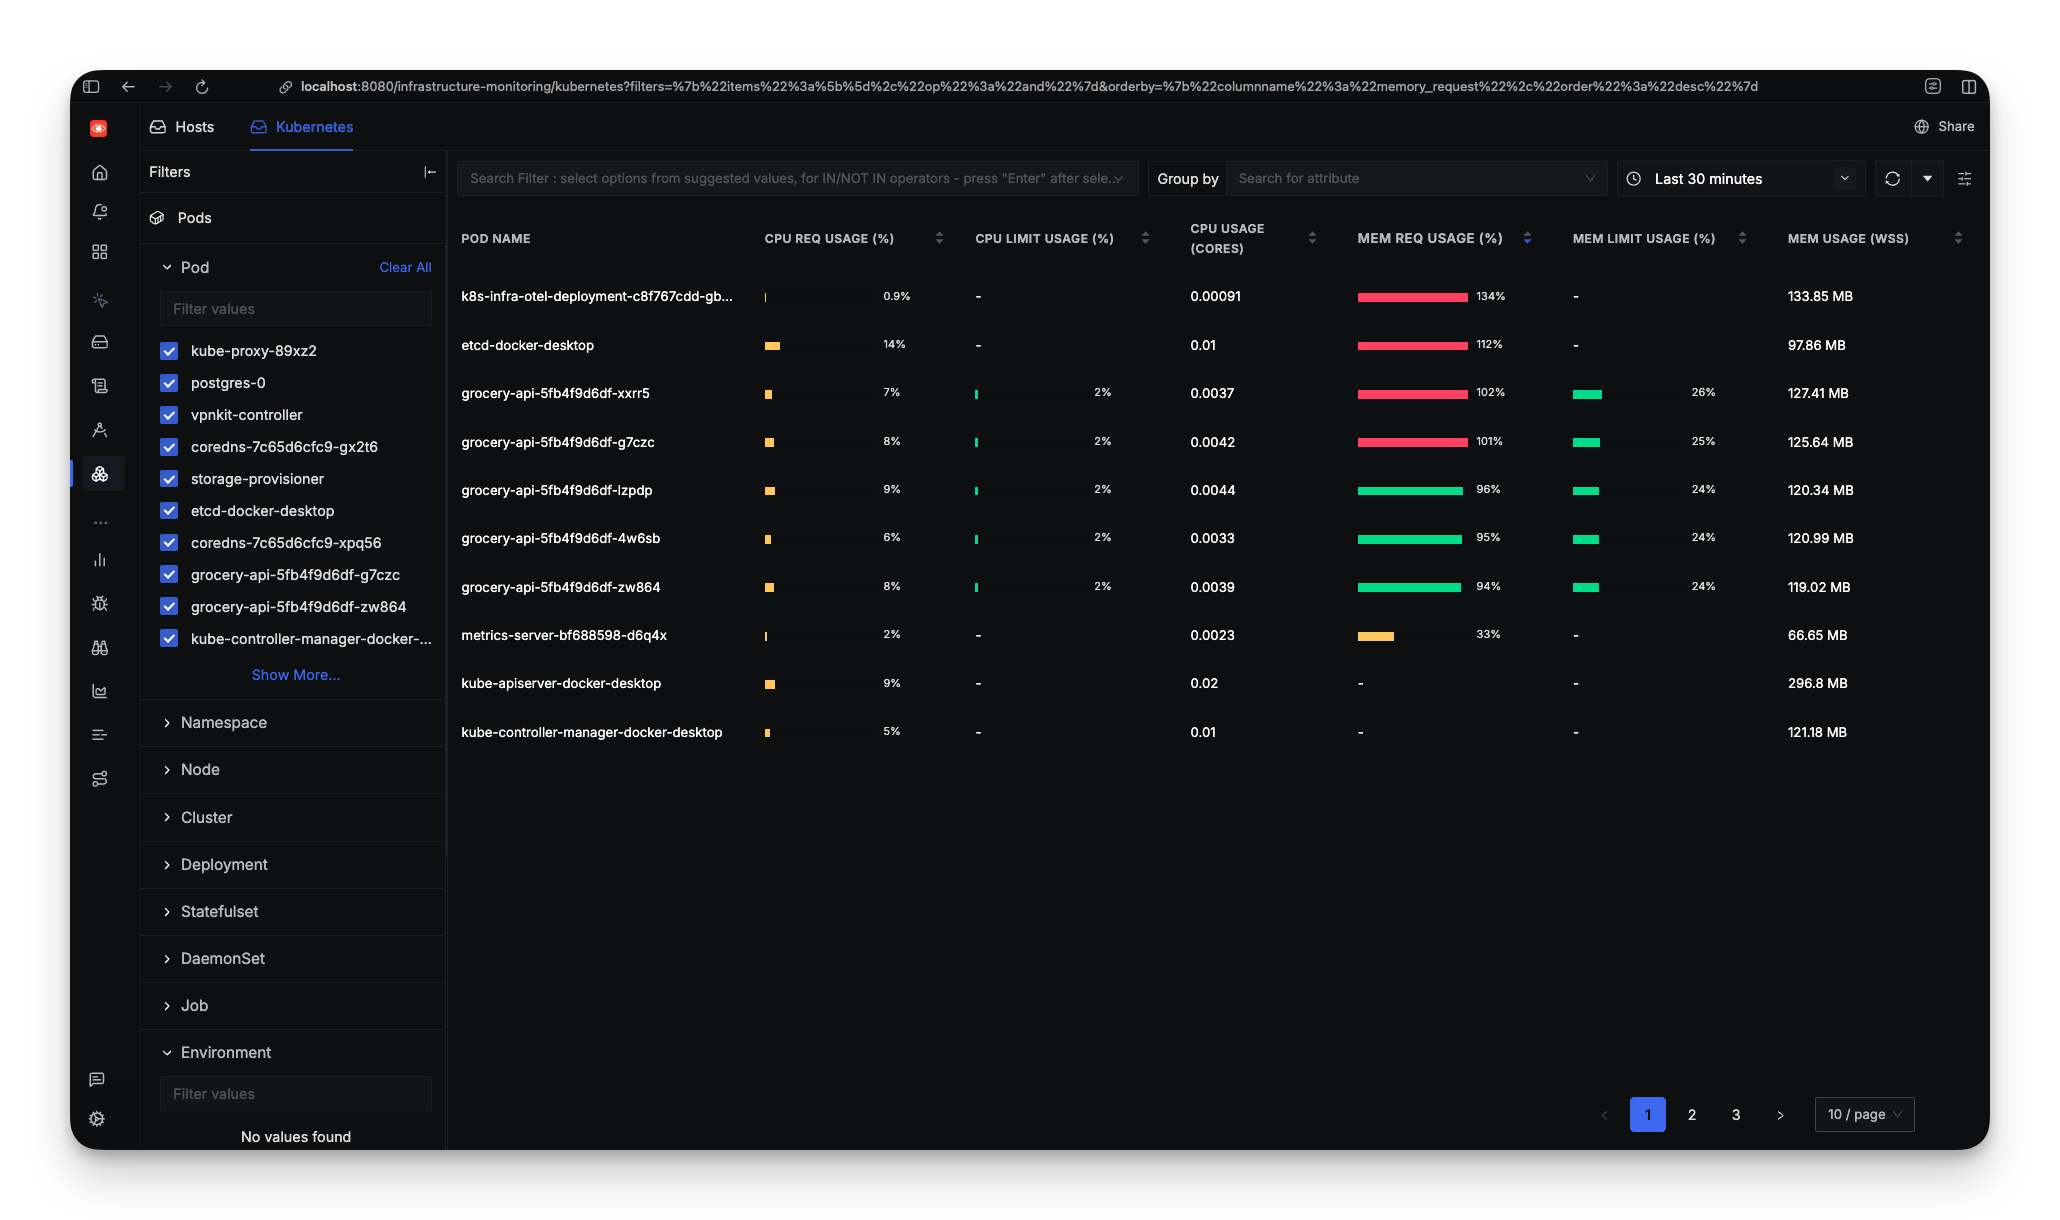Uncheck vpnkit-controller in the Pod list

(x=169, y=415)
